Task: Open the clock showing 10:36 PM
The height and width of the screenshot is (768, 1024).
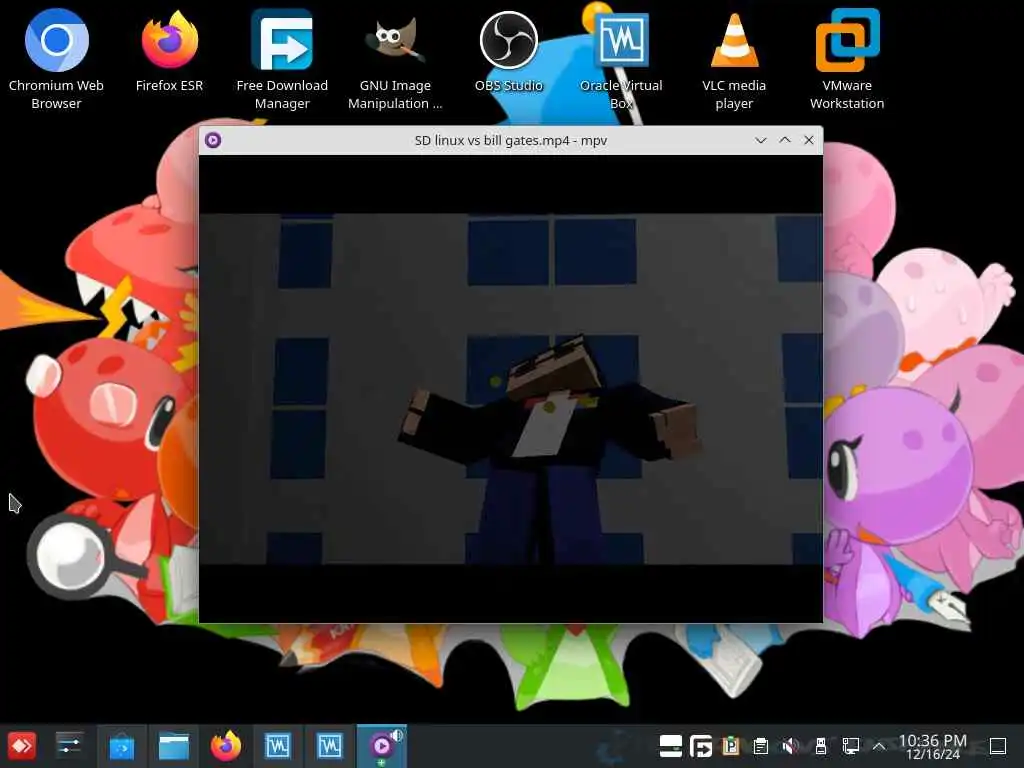Action: pos(933,746)
